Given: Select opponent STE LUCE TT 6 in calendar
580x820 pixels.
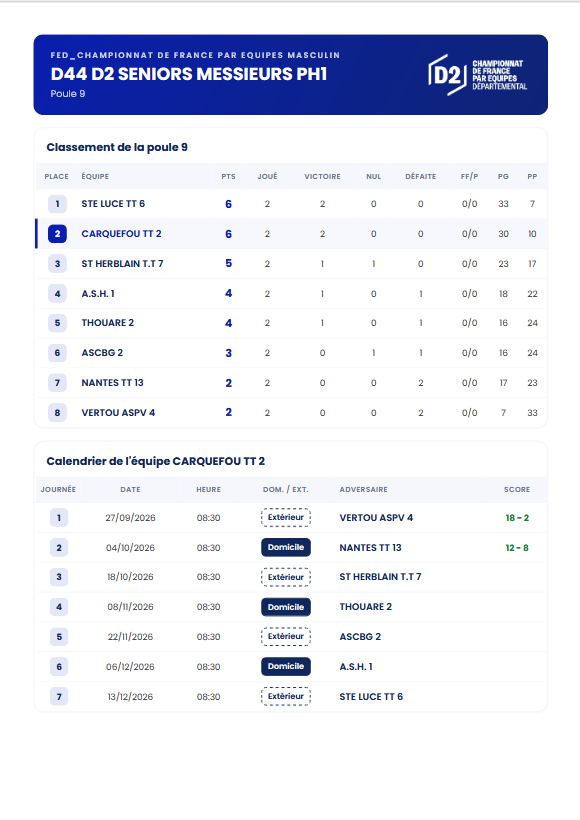Looking at the screenshot, I should click(371, 697).
